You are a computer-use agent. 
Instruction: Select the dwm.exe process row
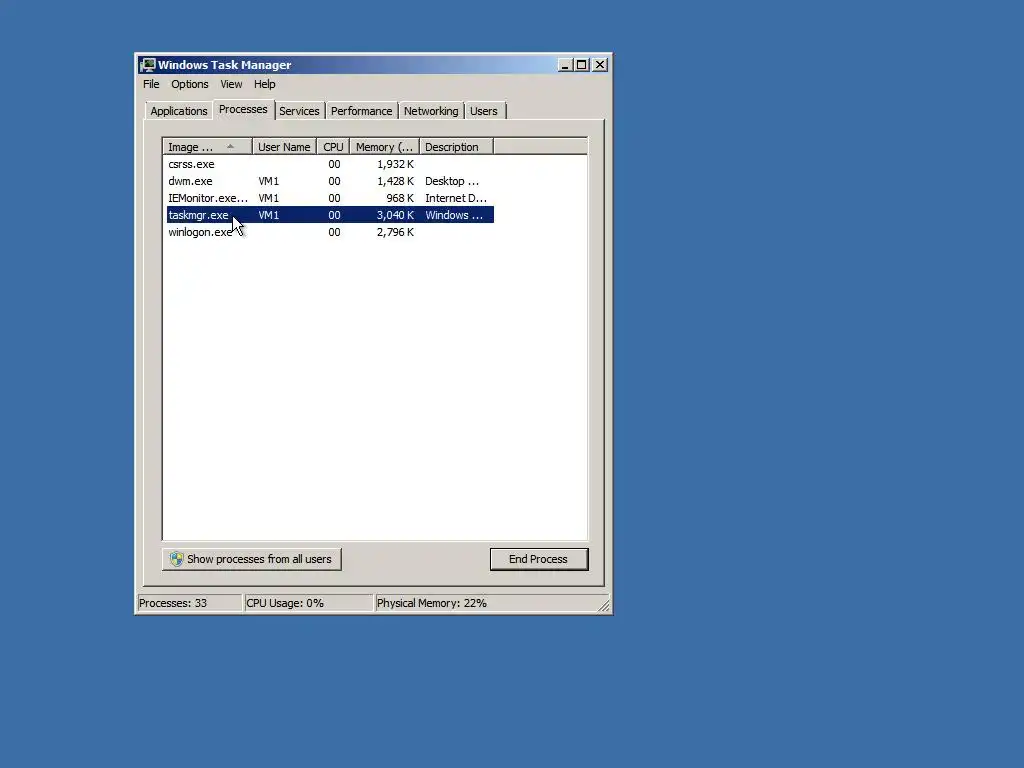[x=330, y=181]
